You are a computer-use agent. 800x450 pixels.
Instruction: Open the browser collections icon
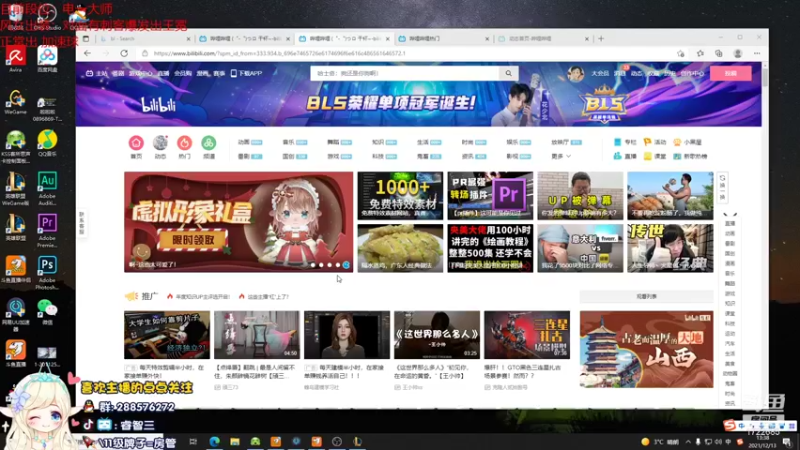(718, 53)
